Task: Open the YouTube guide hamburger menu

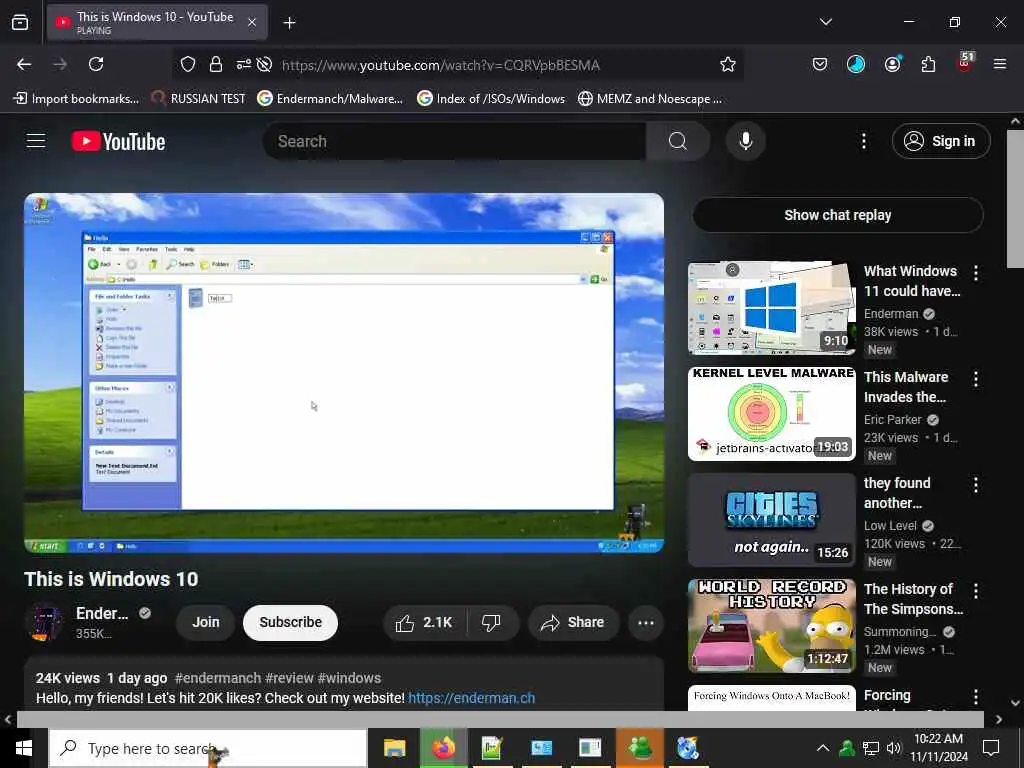Action: click(36, 140)
